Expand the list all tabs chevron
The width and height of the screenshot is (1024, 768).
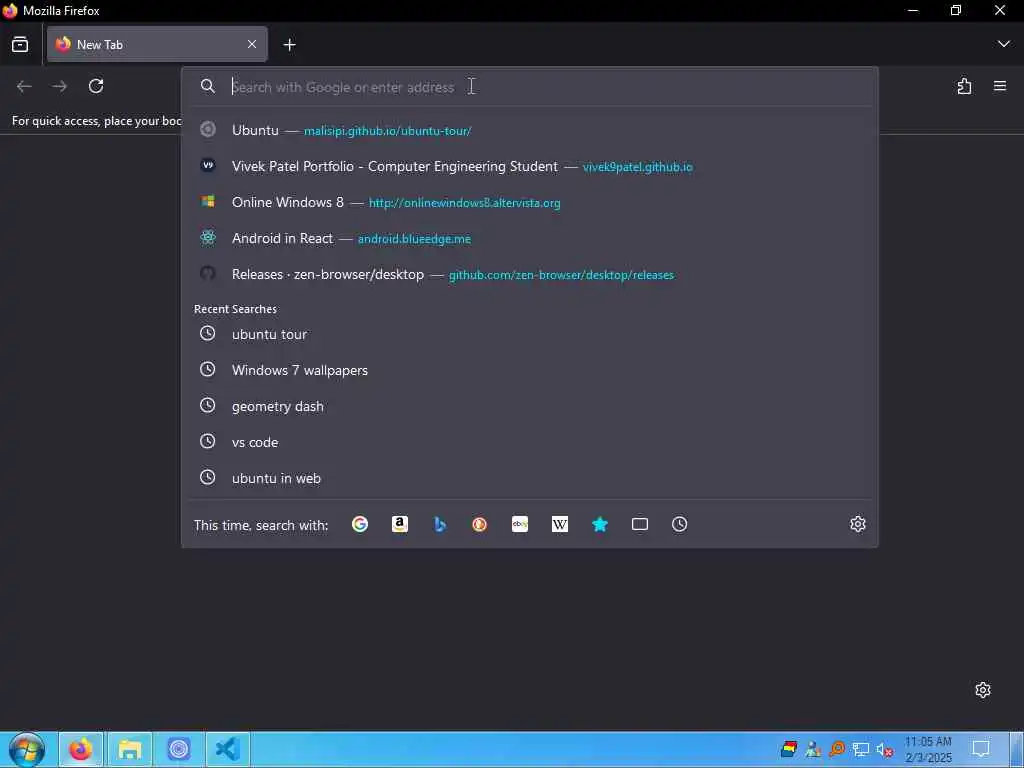click(x=1004, y=44)
